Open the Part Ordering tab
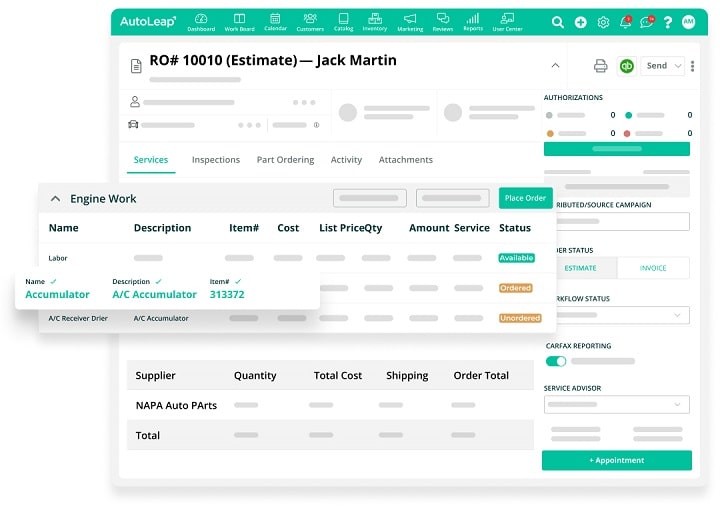 [285, 160]
